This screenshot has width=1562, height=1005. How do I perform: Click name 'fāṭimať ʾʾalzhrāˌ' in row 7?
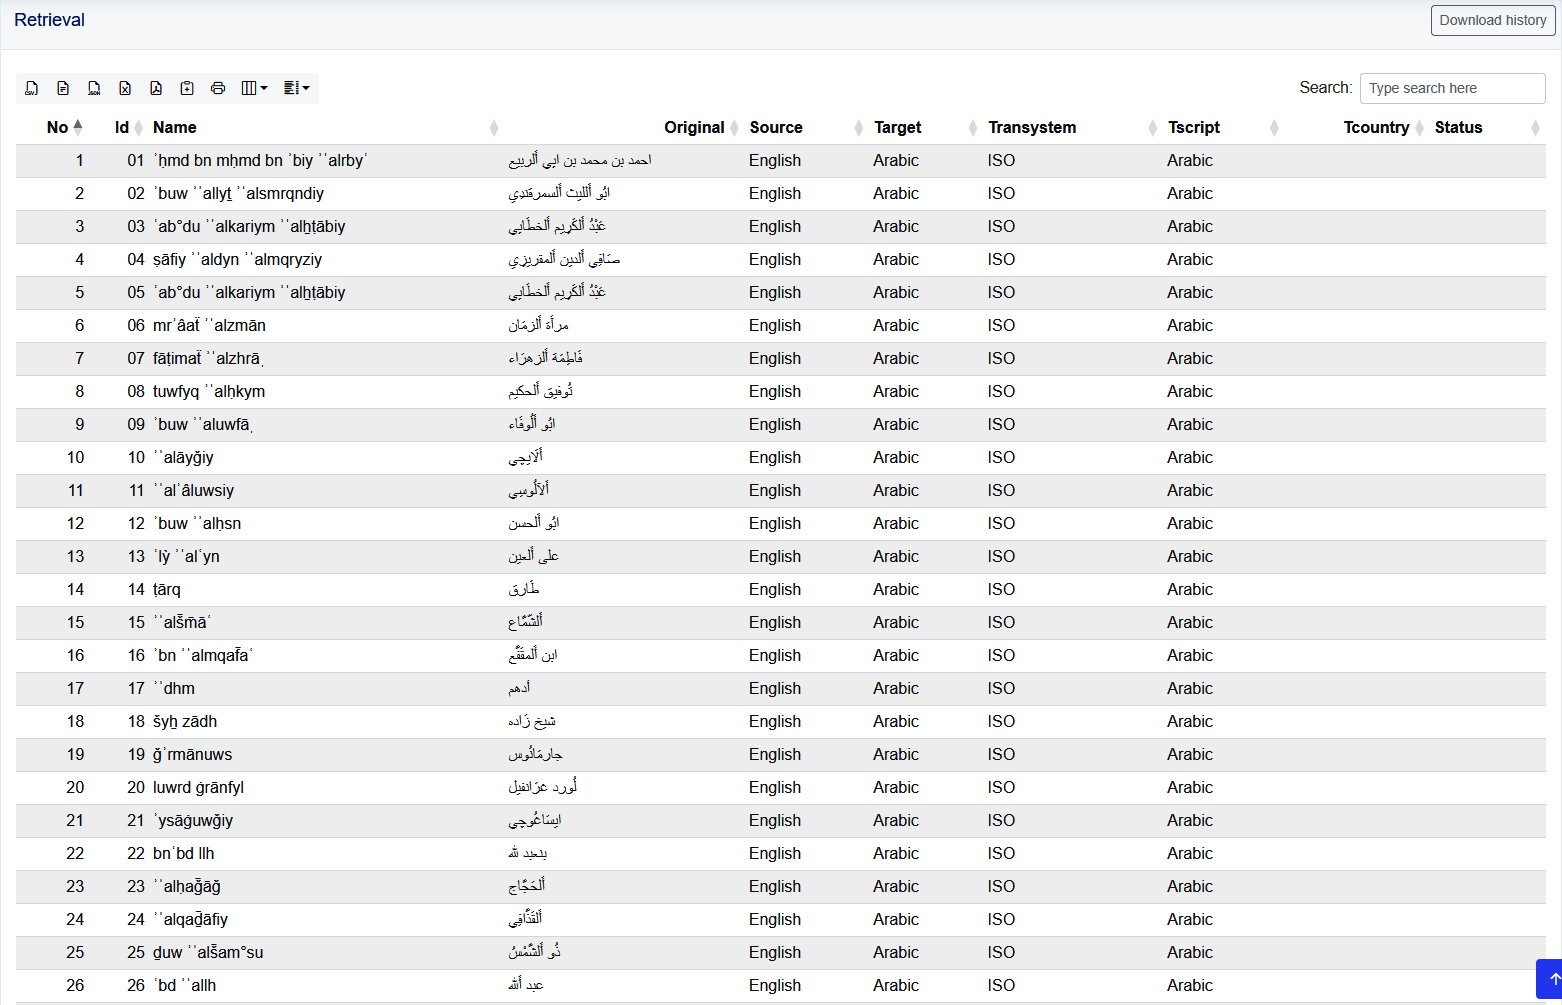(x=208, y=359)
